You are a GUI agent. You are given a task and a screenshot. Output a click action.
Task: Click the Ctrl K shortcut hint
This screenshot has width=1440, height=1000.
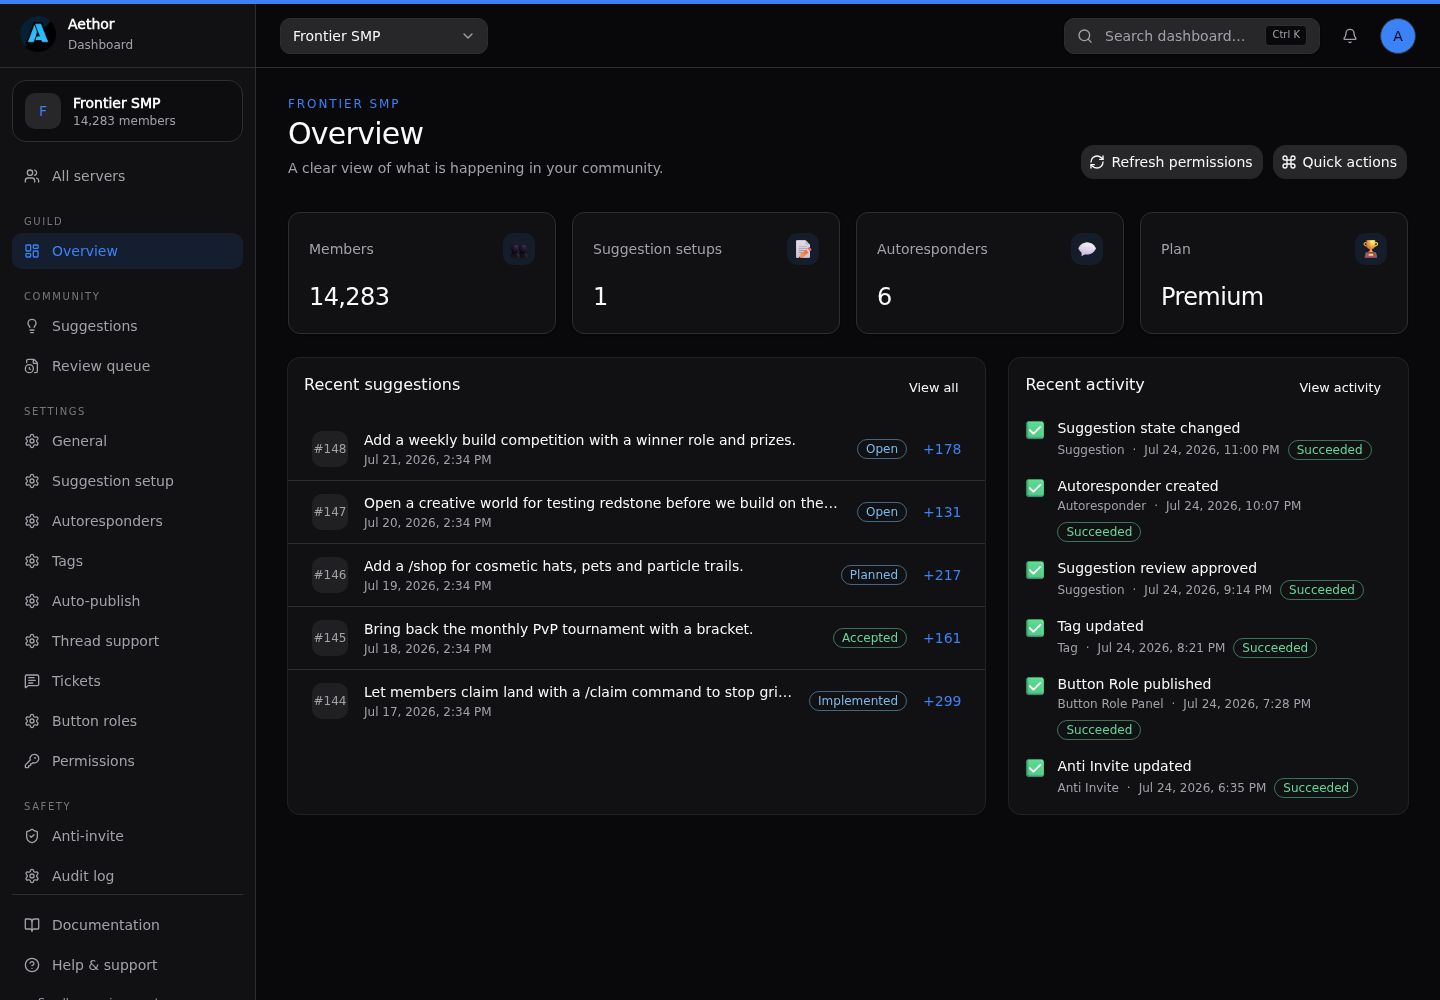pyautogui.click(x=1286, y=35)
